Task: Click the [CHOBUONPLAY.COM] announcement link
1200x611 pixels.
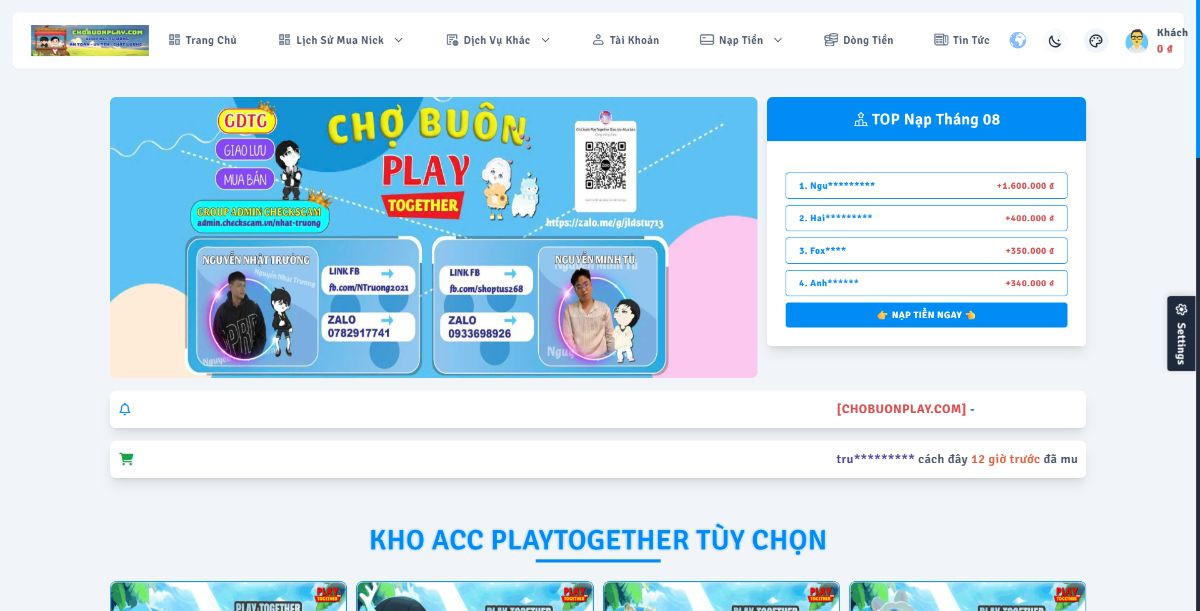Action: tap(902, 409)
